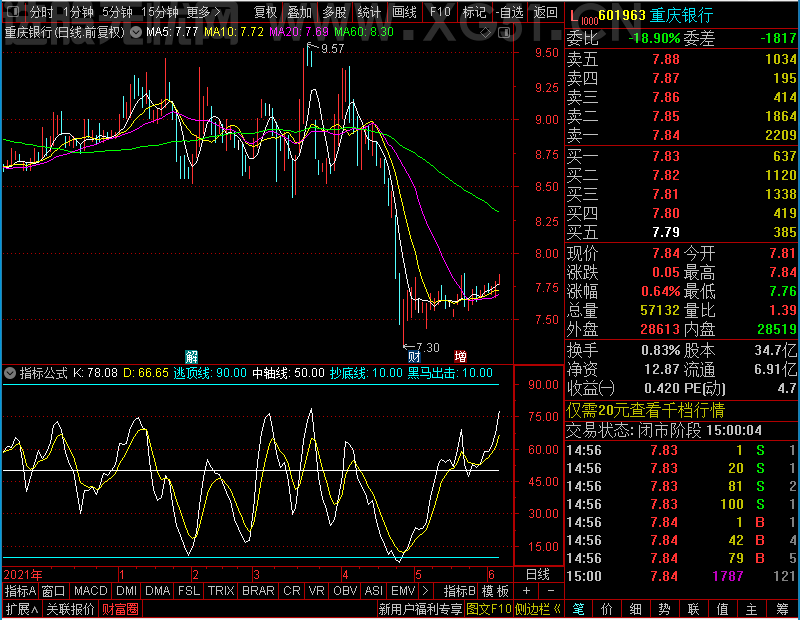Screen dimensions: 800x620
Task: Select the 值 value tab
Action: coord(722,609)
